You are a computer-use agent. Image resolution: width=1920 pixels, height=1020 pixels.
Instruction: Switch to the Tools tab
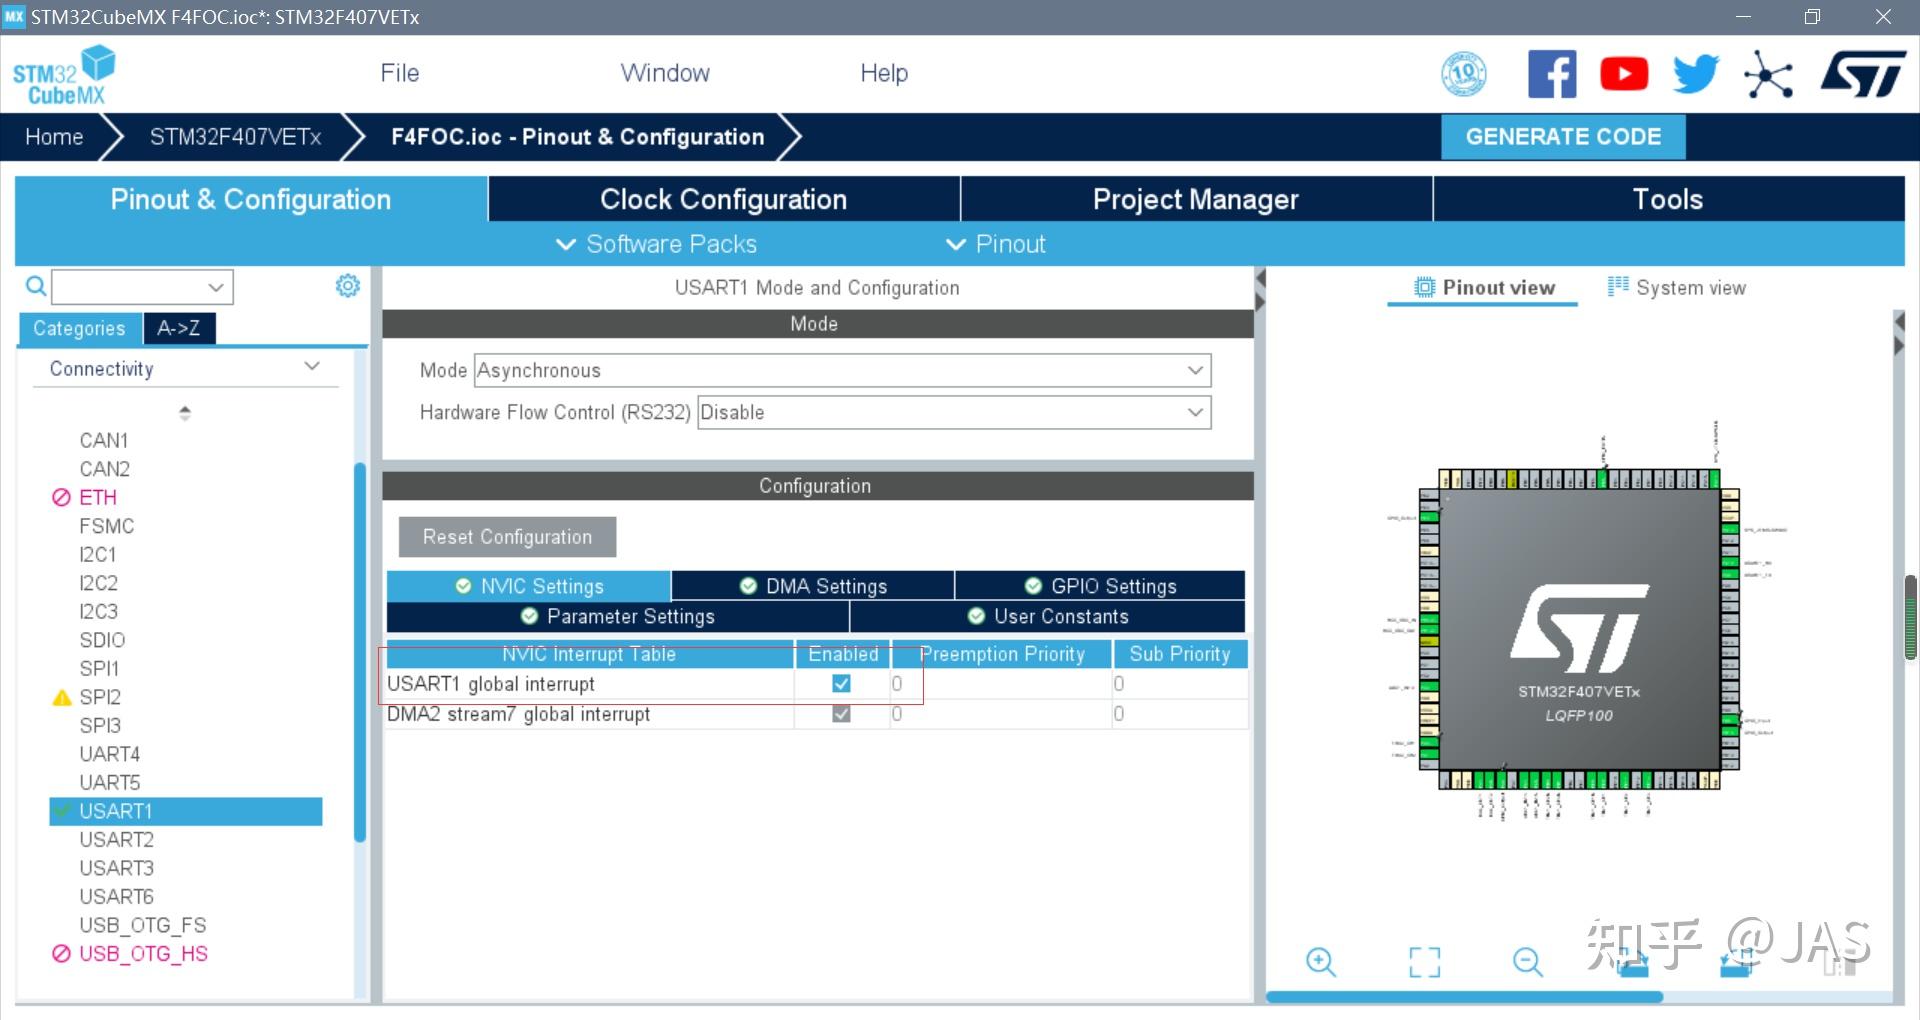(1668, 199)
